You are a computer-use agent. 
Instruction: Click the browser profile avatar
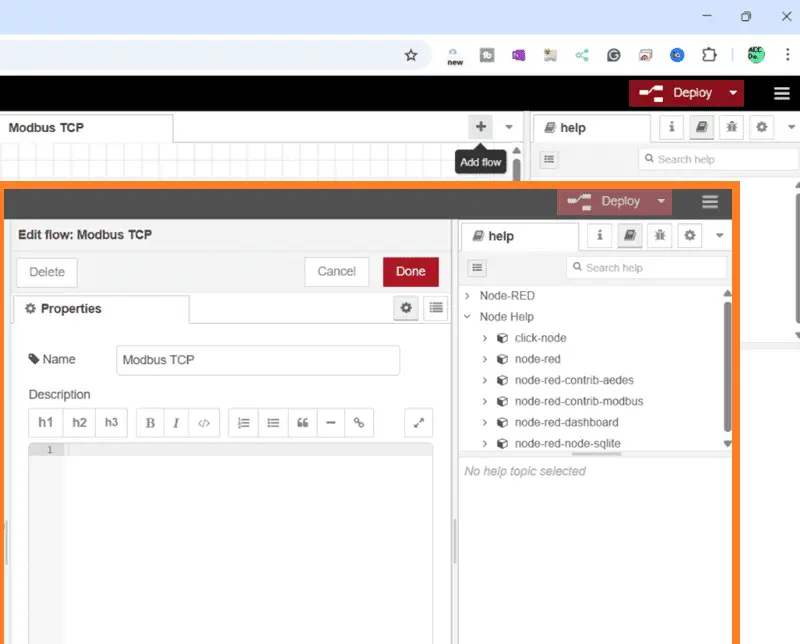[x=756, y=55]
